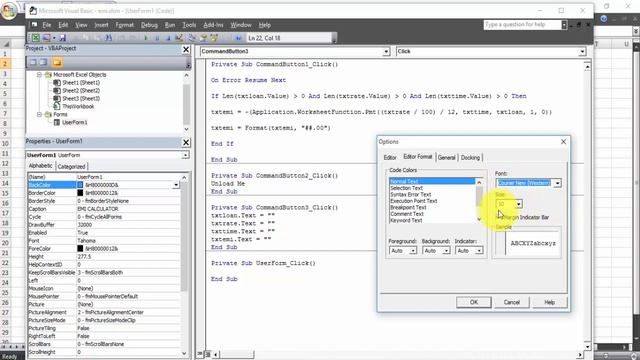Toggle the Design Mode toolbar icon

tap(179, 38)
